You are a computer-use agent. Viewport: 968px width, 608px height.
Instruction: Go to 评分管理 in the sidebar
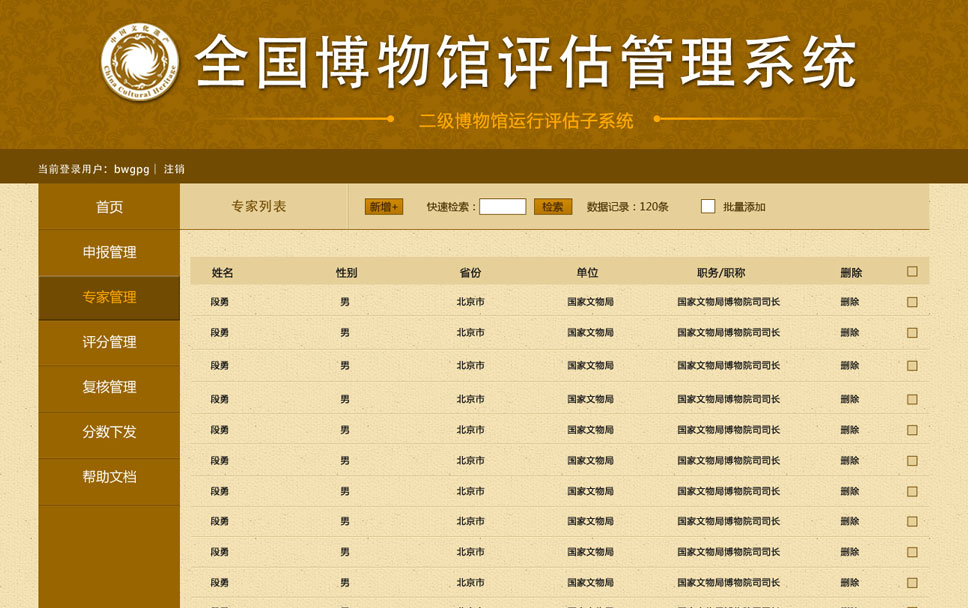coord(109,342)
